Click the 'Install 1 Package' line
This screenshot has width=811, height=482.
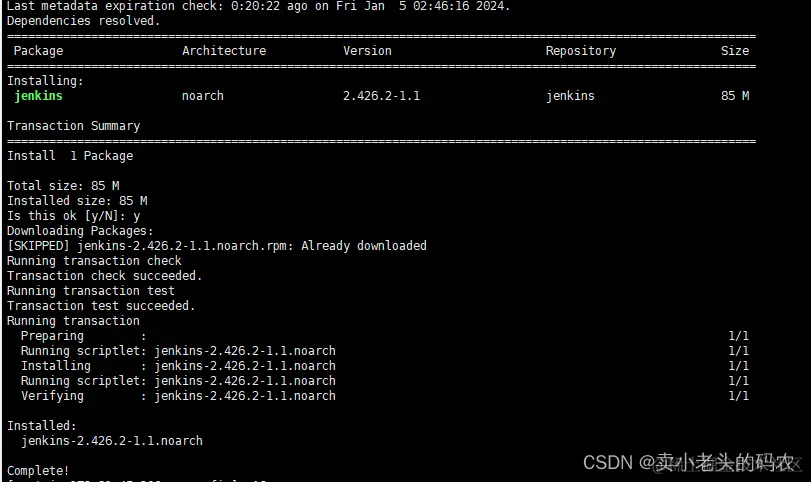point(70,156)
